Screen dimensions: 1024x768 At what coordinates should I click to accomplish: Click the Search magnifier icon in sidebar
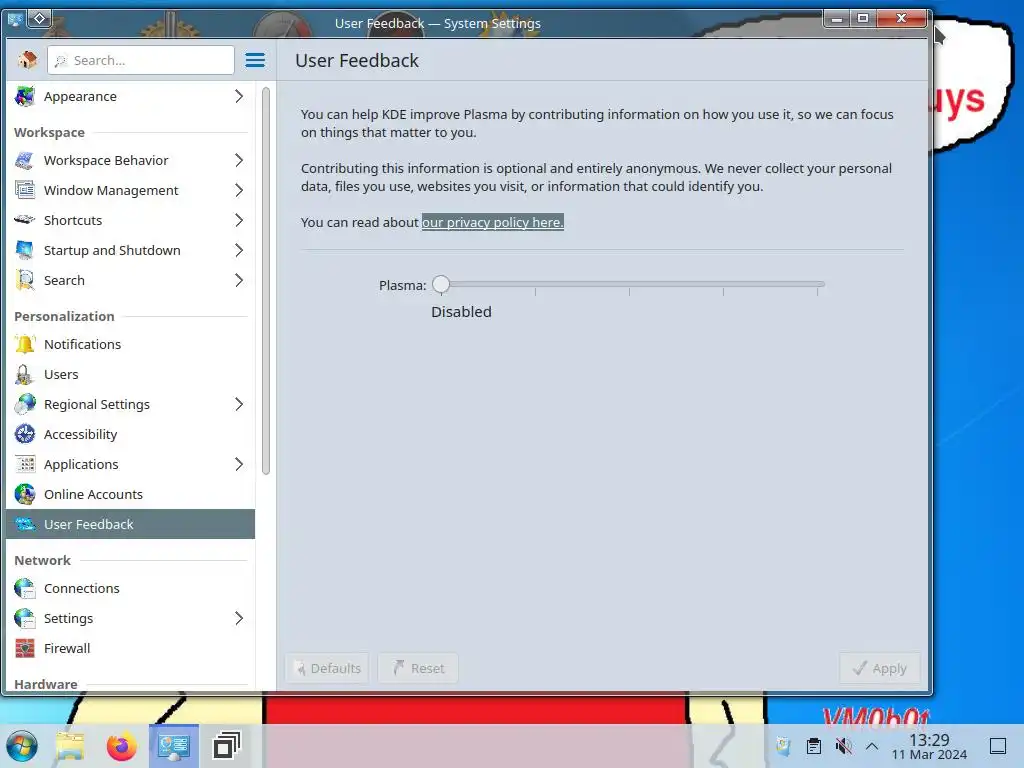(25, 280)
